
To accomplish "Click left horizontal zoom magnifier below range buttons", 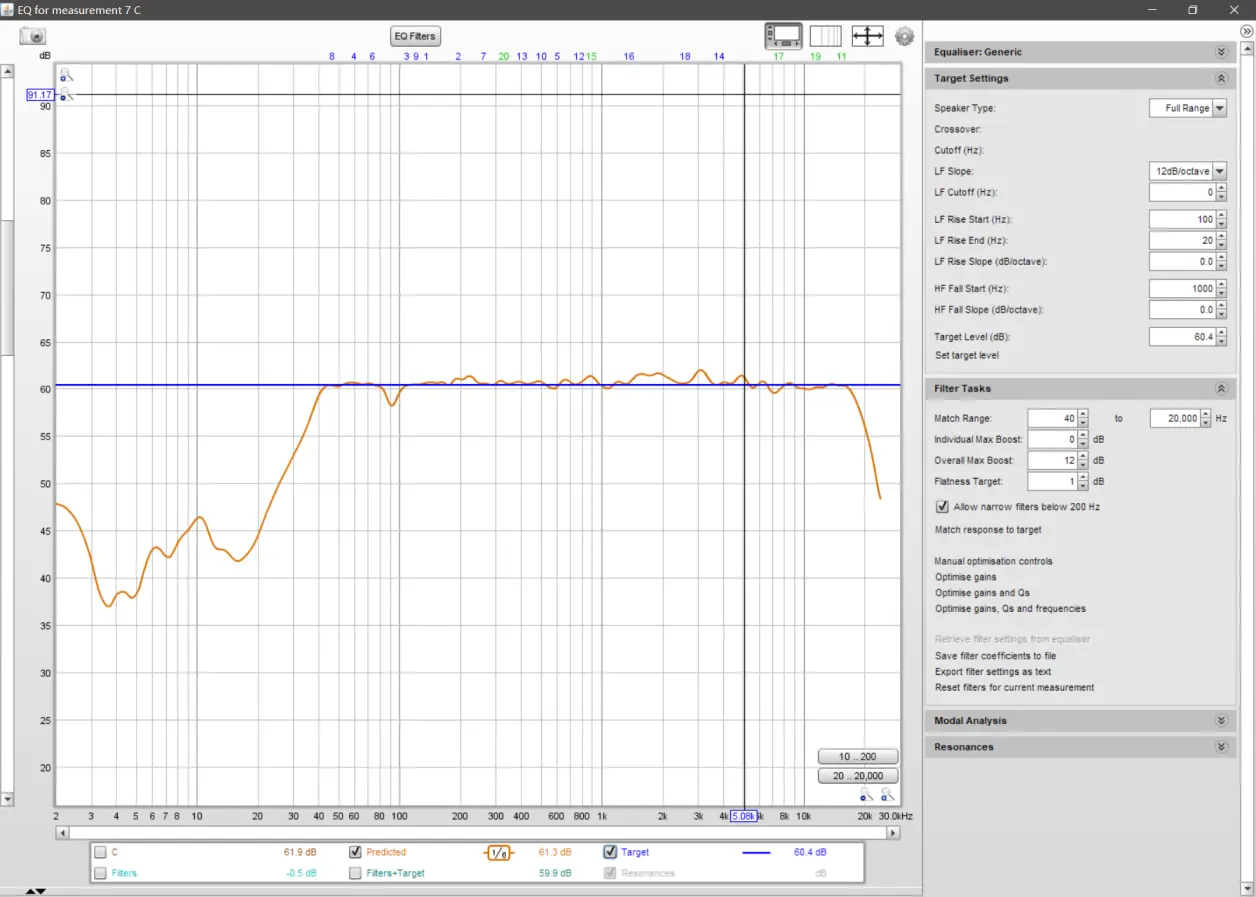I will pyautogui.click(x=866, y=795).
